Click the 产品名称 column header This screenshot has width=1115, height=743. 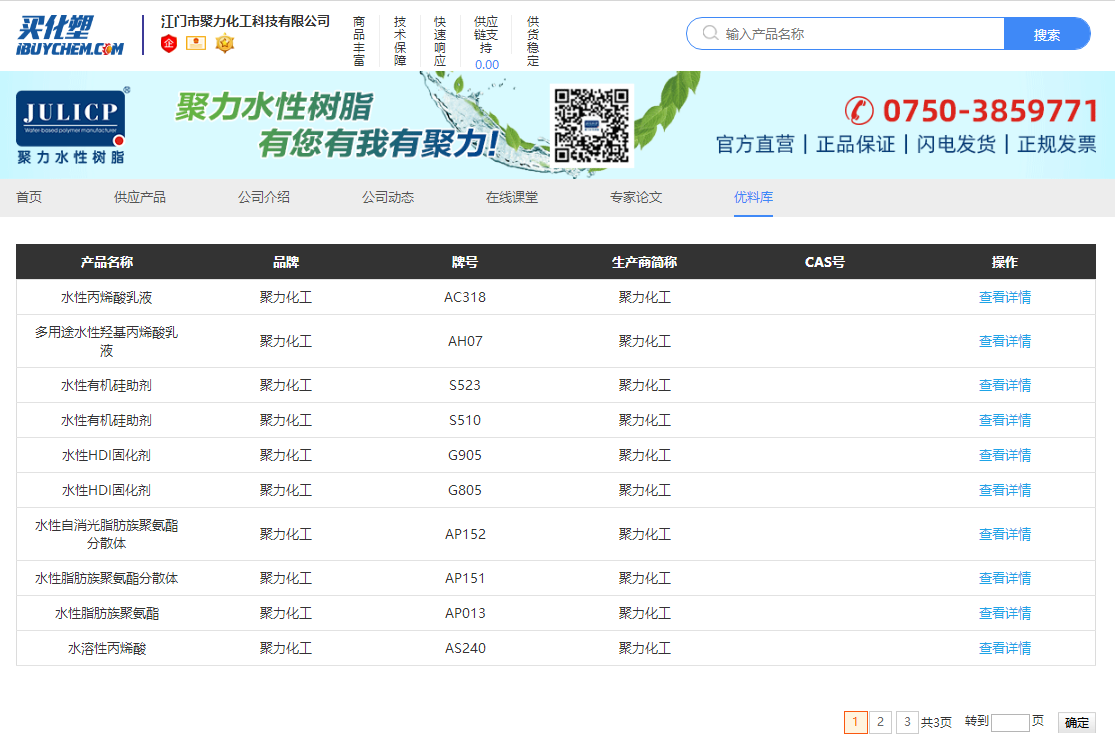pyautogui.click(x=107, y=262)
